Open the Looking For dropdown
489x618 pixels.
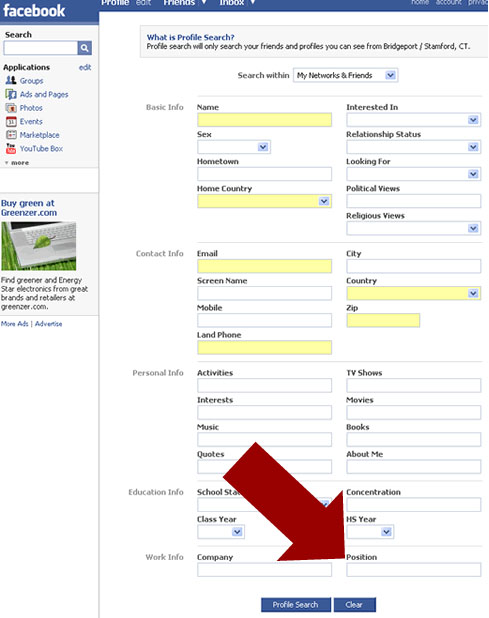tap(413, 174)
